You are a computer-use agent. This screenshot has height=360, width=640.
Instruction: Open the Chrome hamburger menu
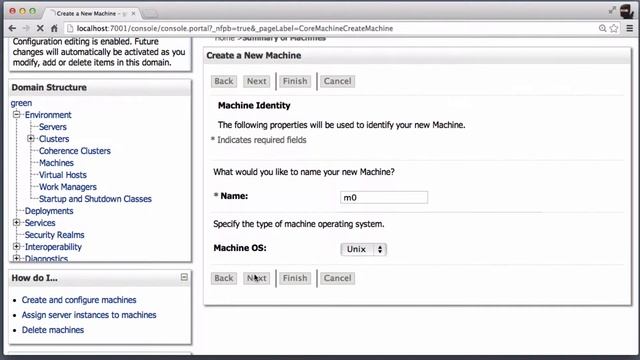(x=630, y=28)
